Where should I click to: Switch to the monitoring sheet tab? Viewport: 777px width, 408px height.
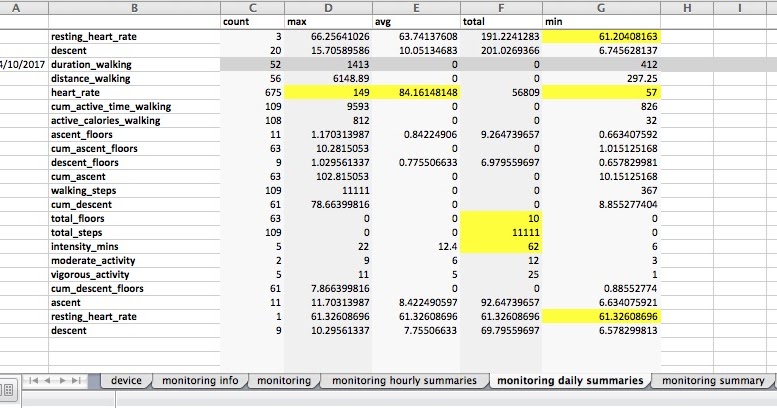pos(284,380)
